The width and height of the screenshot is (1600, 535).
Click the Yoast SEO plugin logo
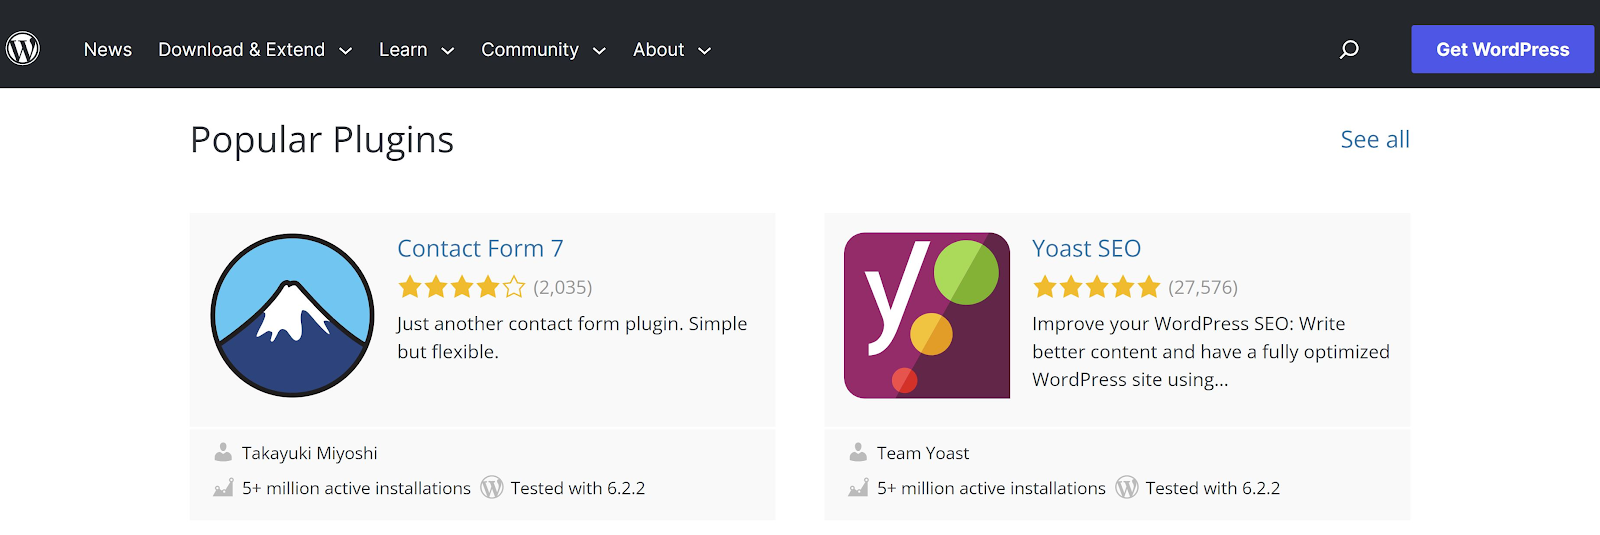[x=927, y=316]
